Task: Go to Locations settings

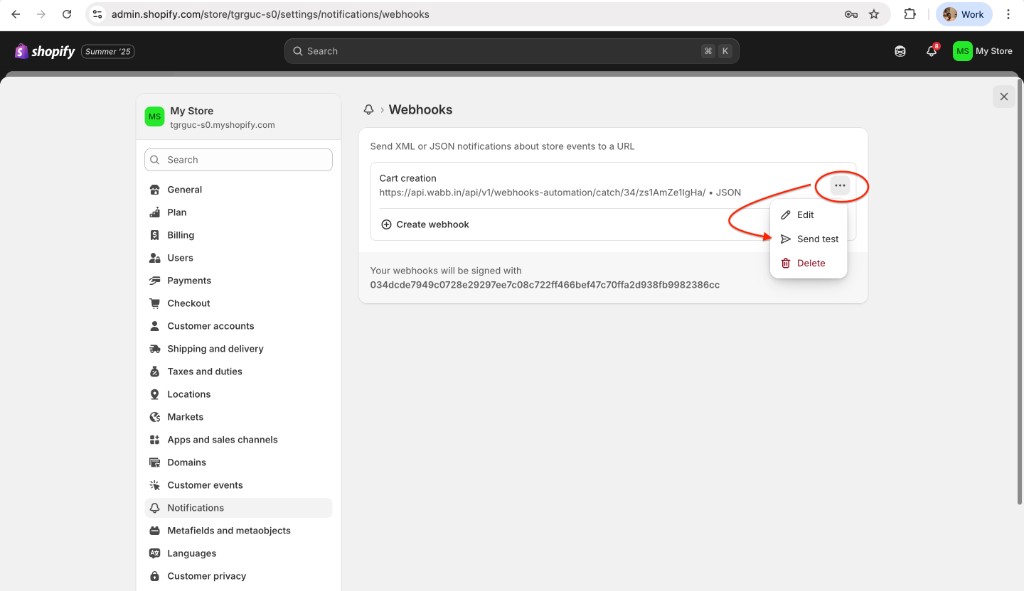Action: pos(238,394)
